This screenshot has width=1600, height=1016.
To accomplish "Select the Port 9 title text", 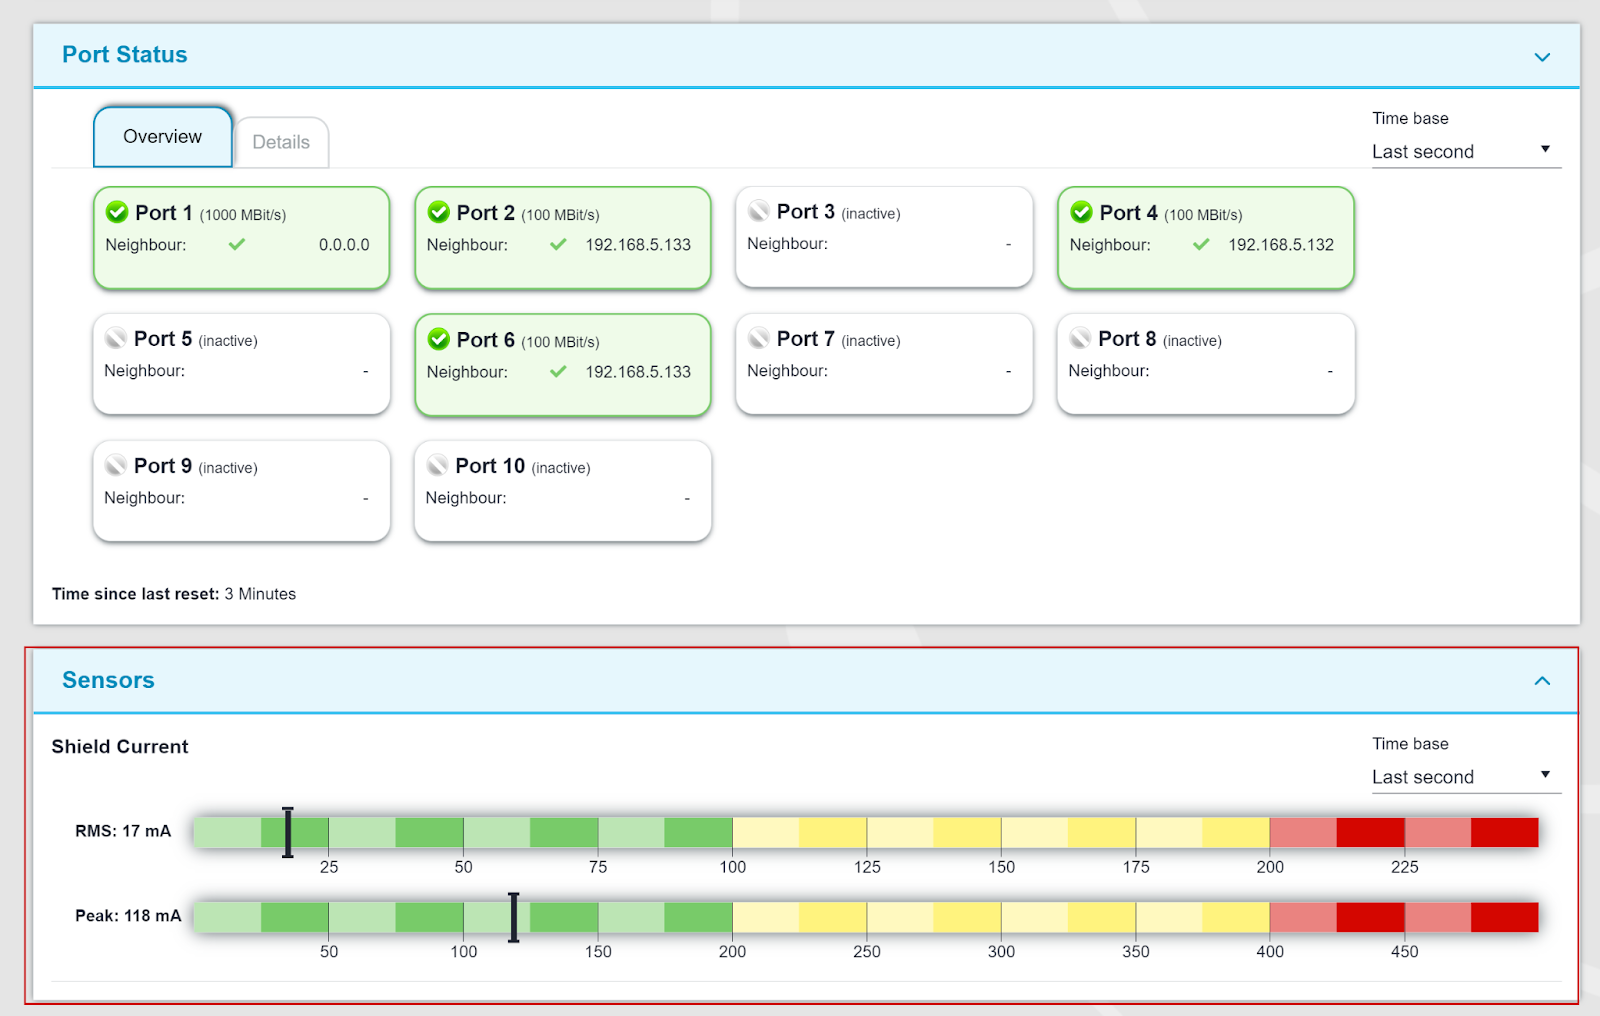I will coord(163,466).
